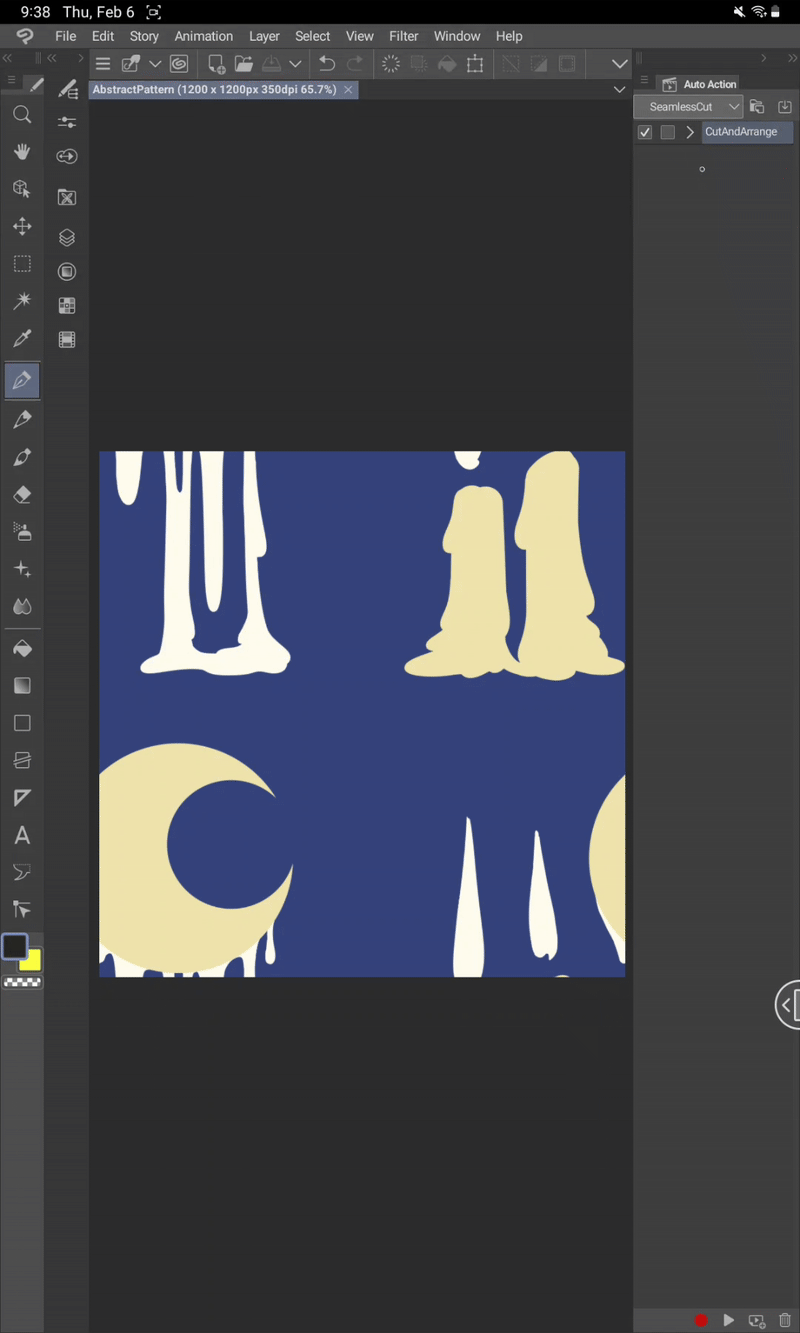Select the Auto select magic wand tool
Image resolution: width=800 pixels, height=1333 pixels.
click(22, 301)
